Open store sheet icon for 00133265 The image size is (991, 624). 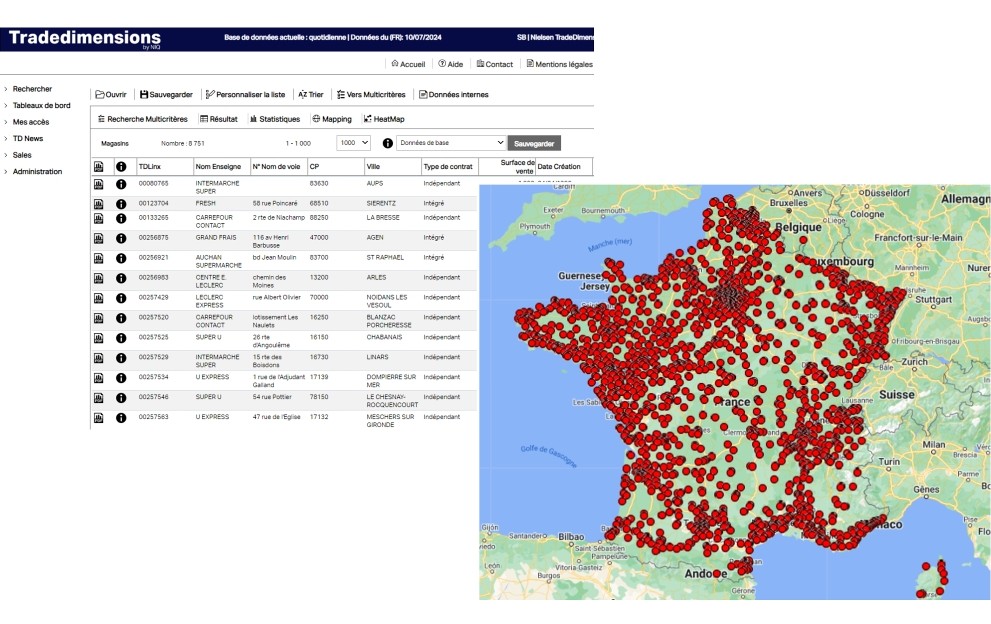click(x=99, y=219)
